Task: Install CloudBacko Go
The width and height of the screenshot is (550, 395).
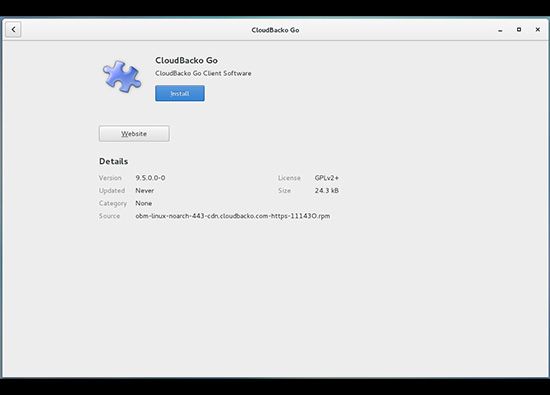Action: coord(180,93)
